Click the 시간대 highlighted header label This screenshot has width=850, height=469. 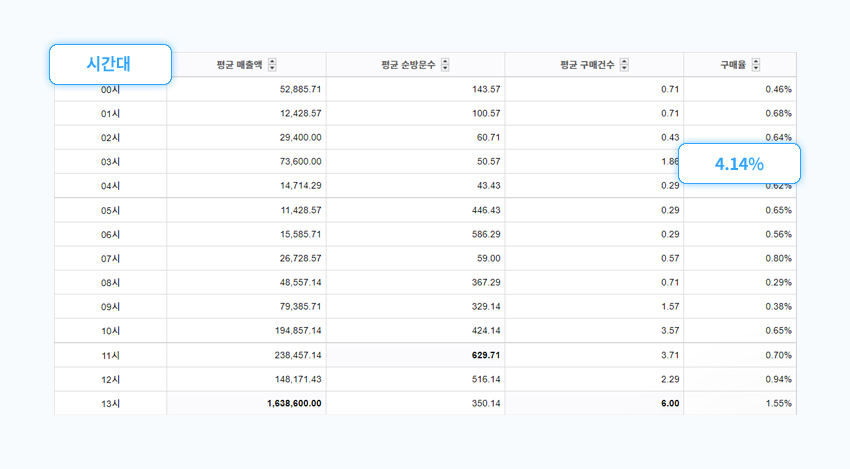(111, 64)
